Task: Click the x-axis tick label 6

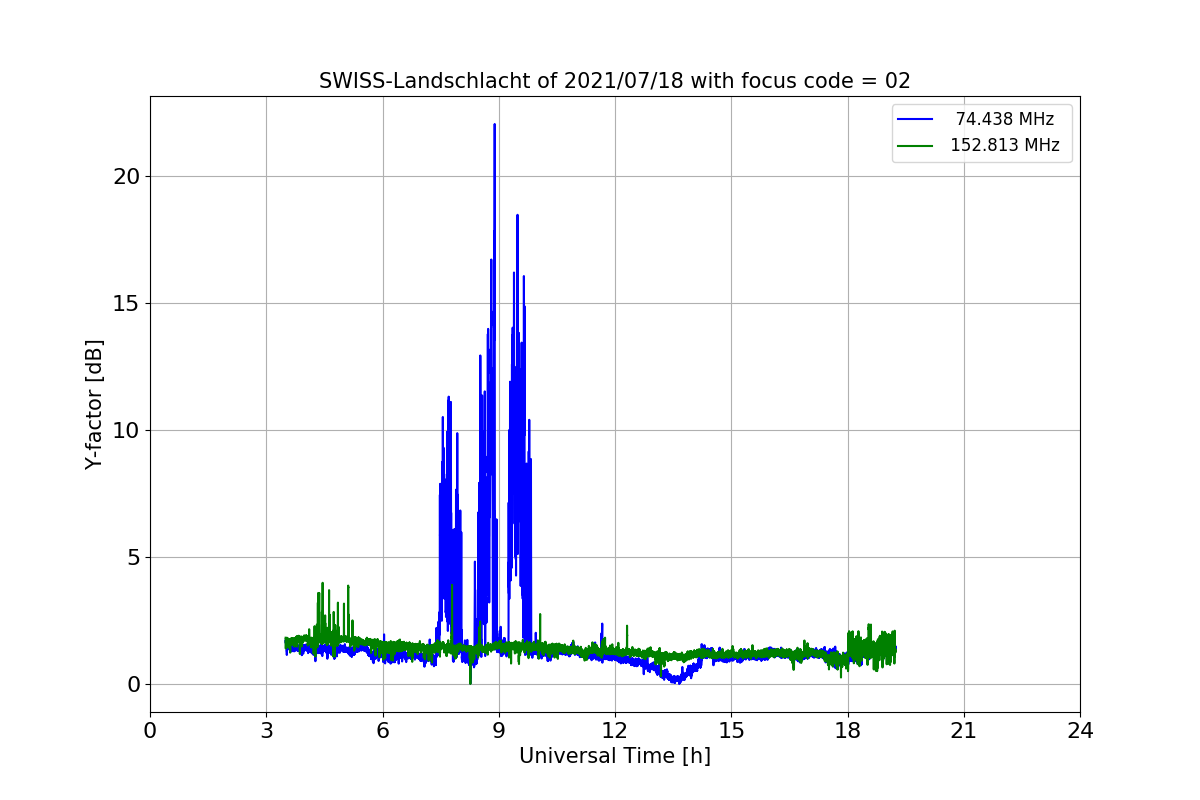Action: (x=382, y=731)
